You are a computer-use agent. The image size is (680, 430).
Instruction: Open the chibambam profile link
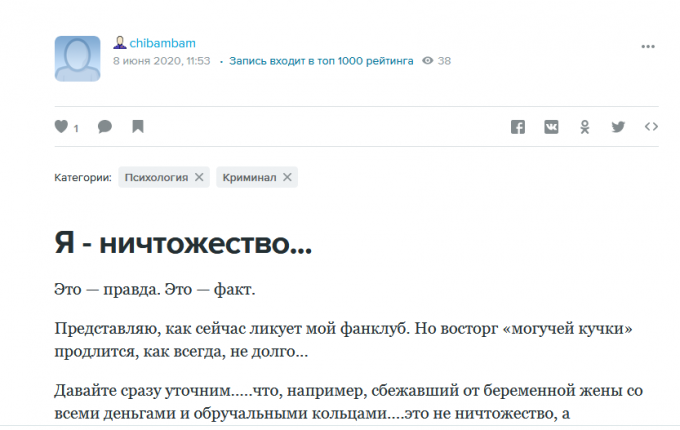pos(163,43)
